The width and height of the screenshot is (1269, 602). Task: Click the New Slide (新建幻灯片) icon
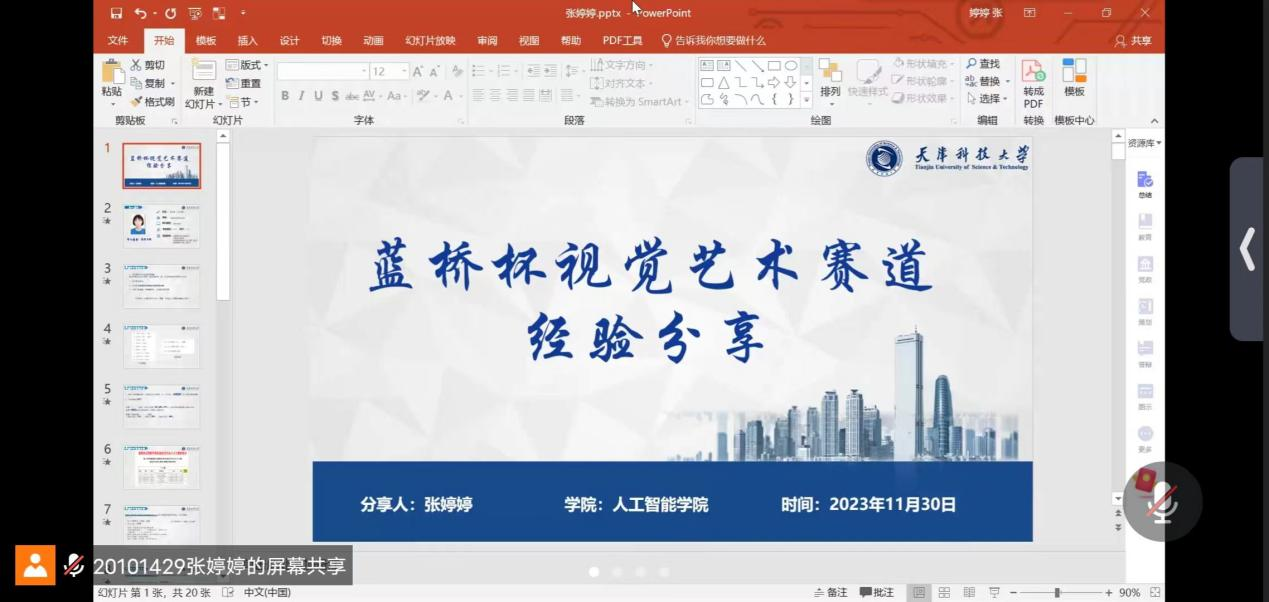point(204,72)
